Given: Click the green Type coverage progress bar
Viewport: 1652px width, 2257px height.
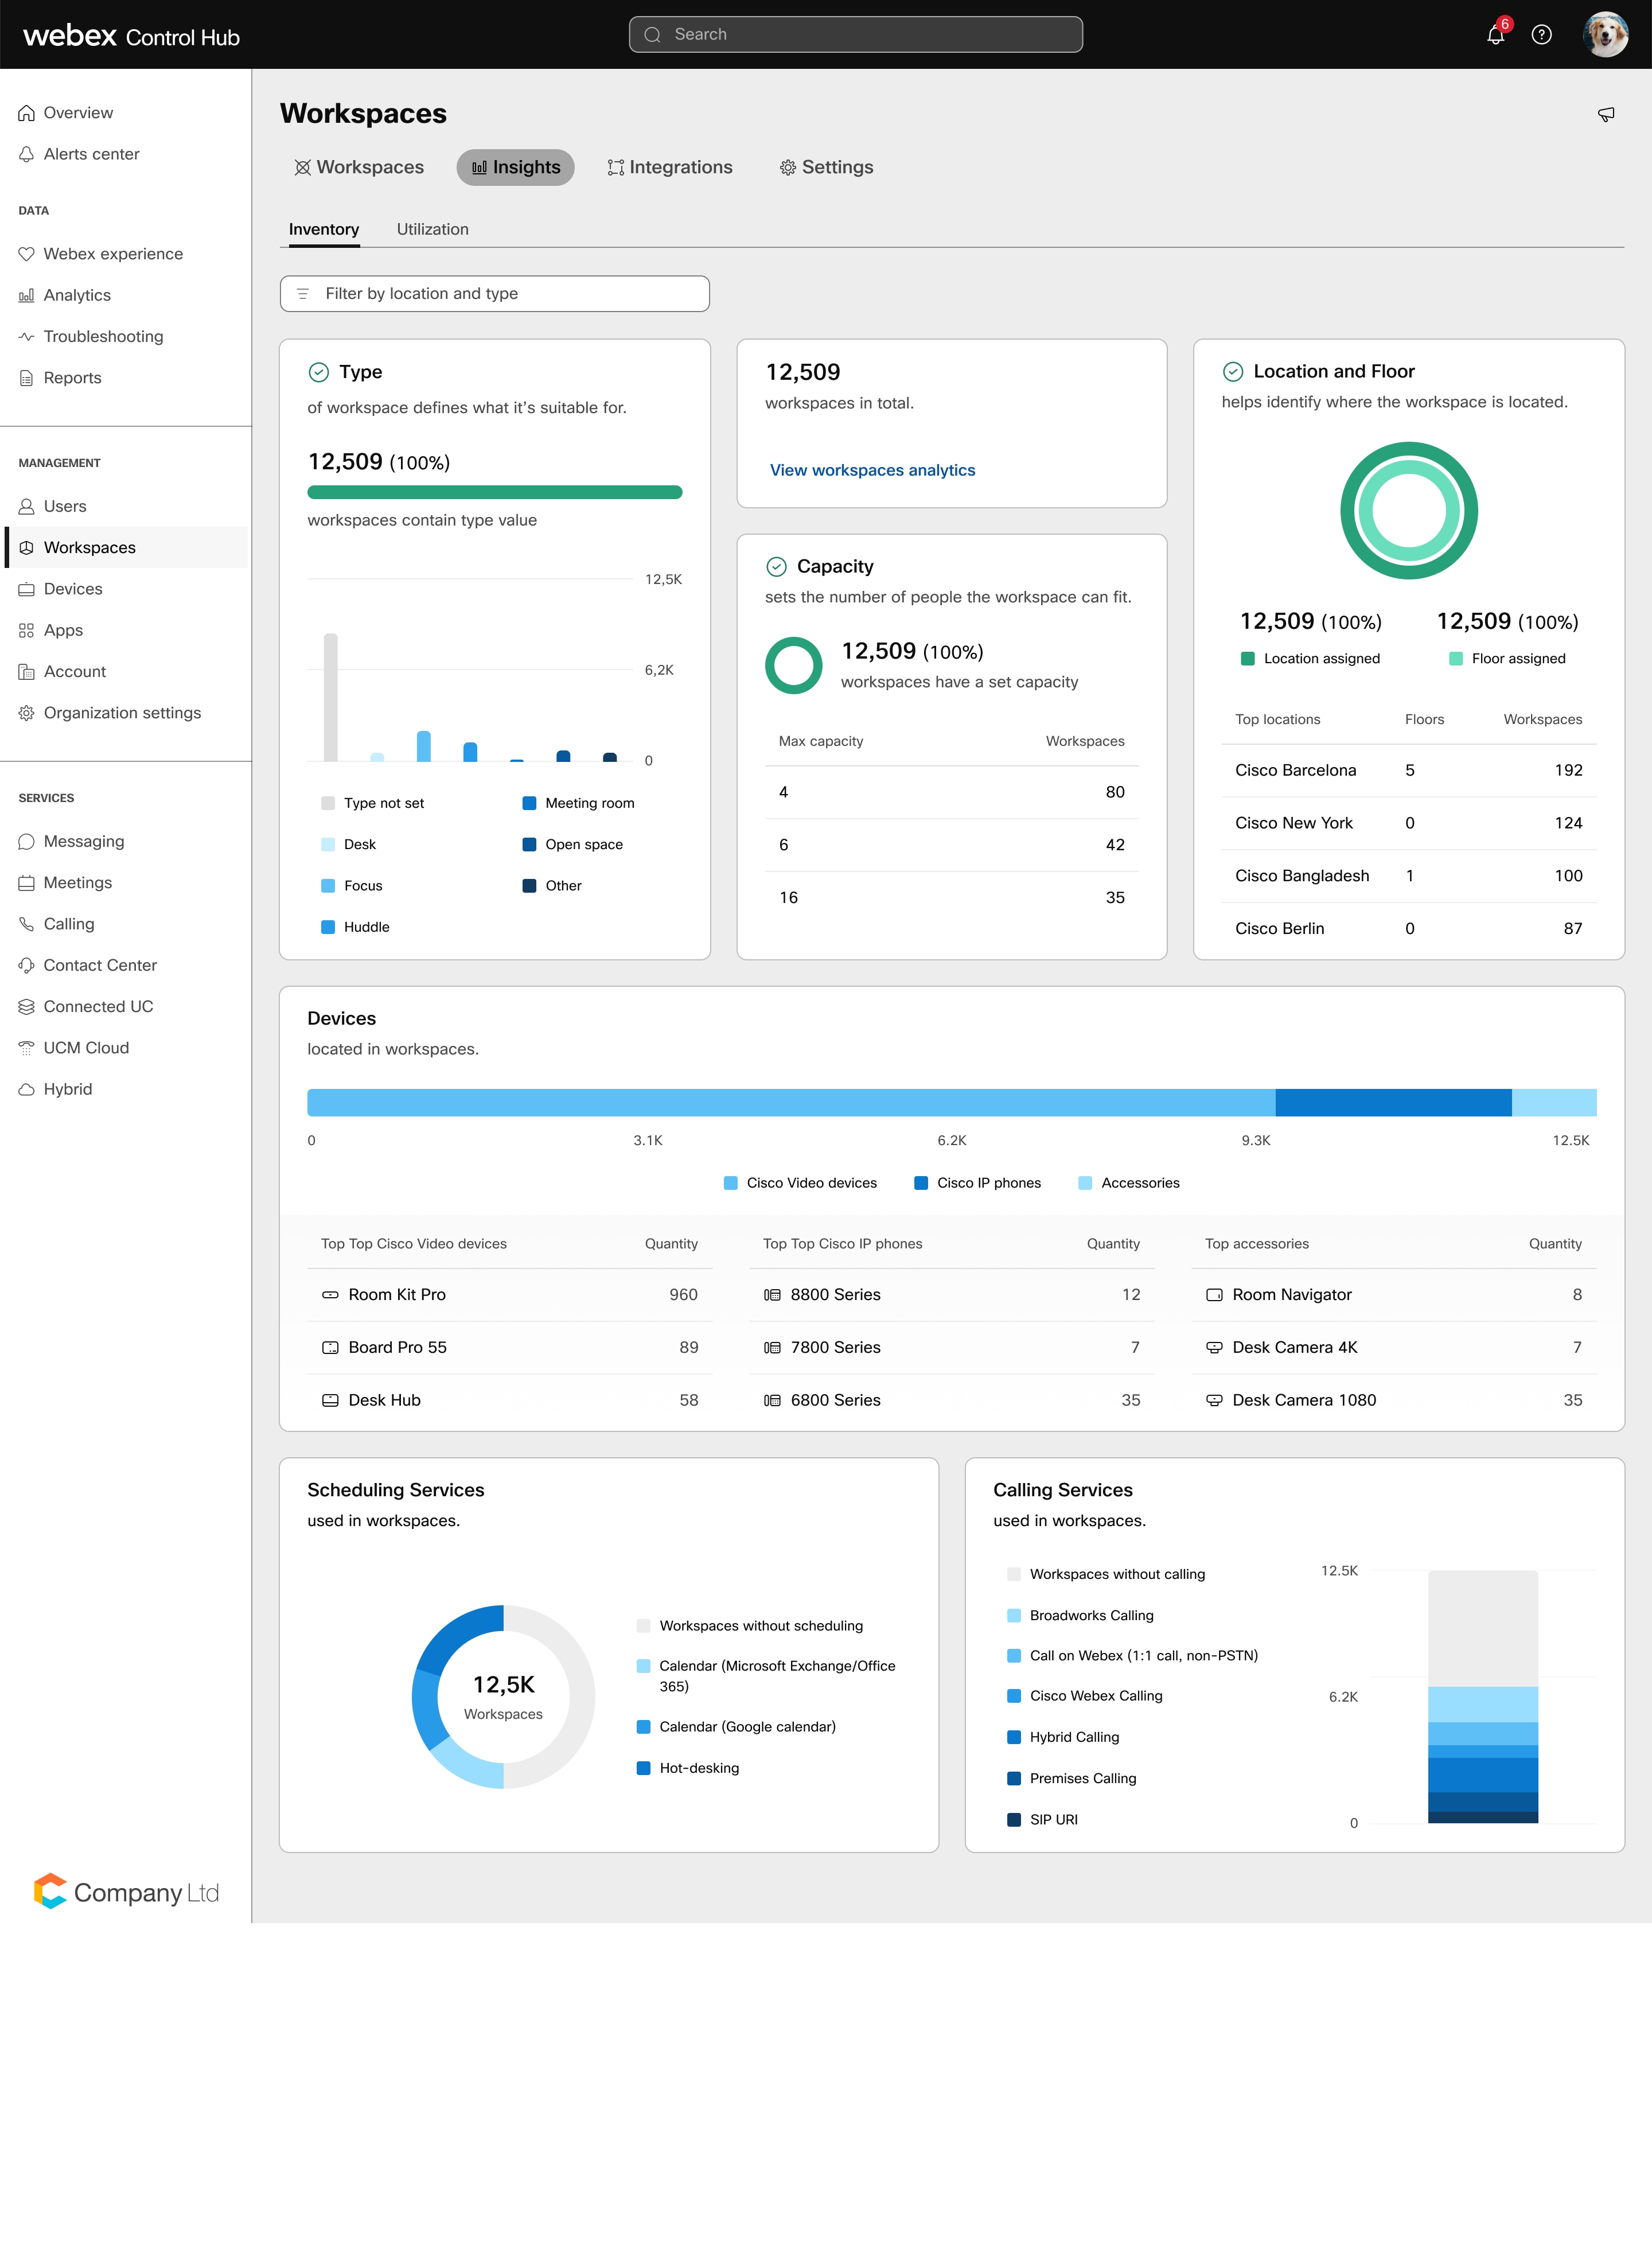Looking at the screenshot, I should pyautogui.click(x=494, y=492).
